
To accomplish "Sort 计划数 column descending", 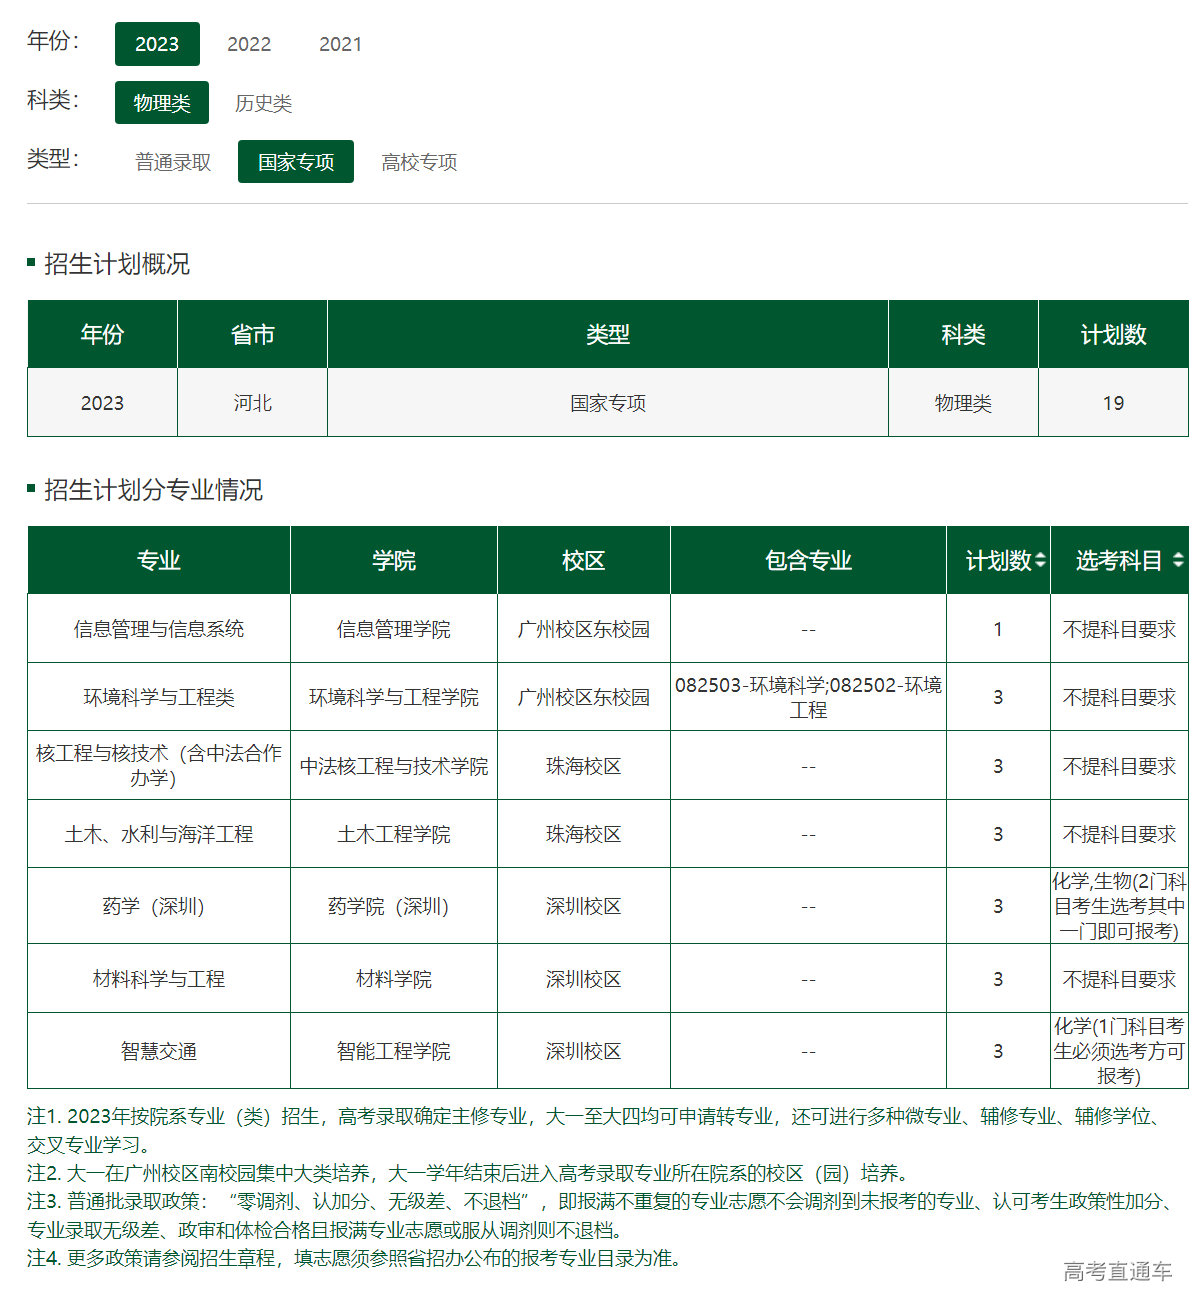I will click(x=1041, y=566).
